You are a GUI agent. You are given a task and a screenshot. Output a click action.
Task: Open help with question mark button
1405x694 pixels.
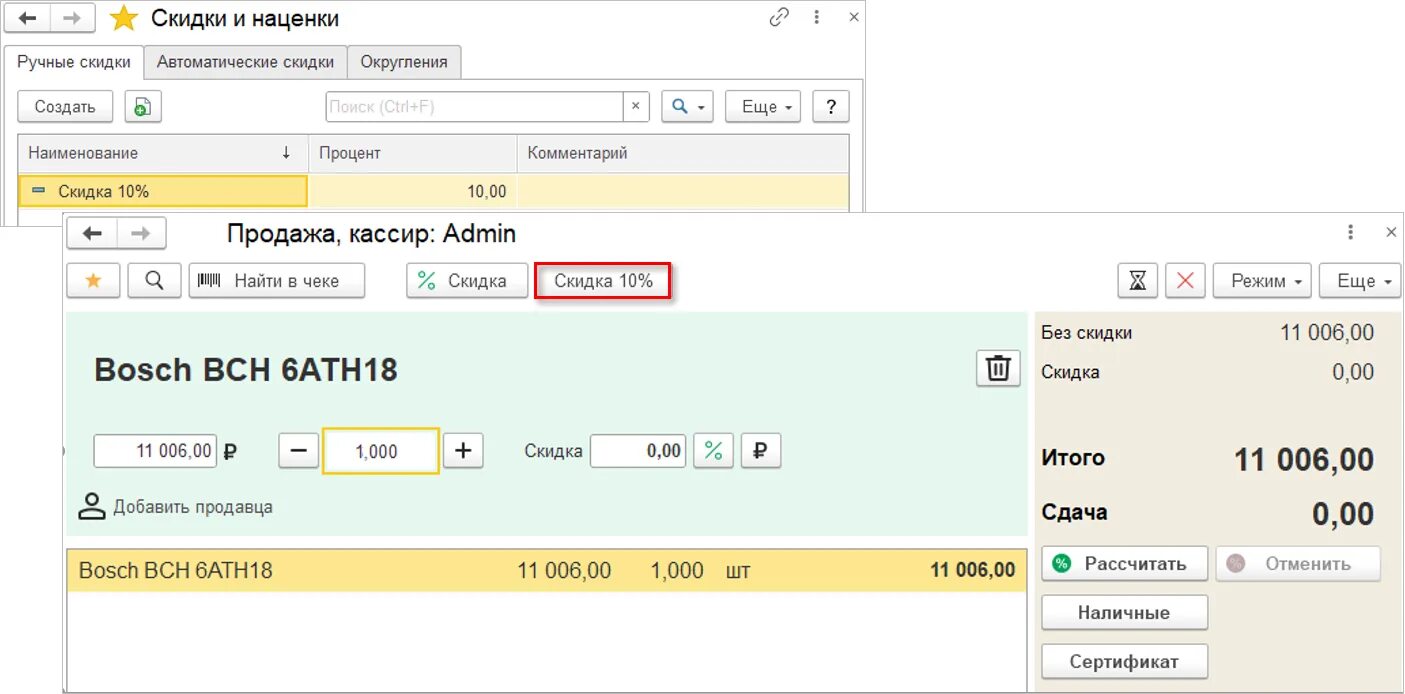tap(831, 107)
